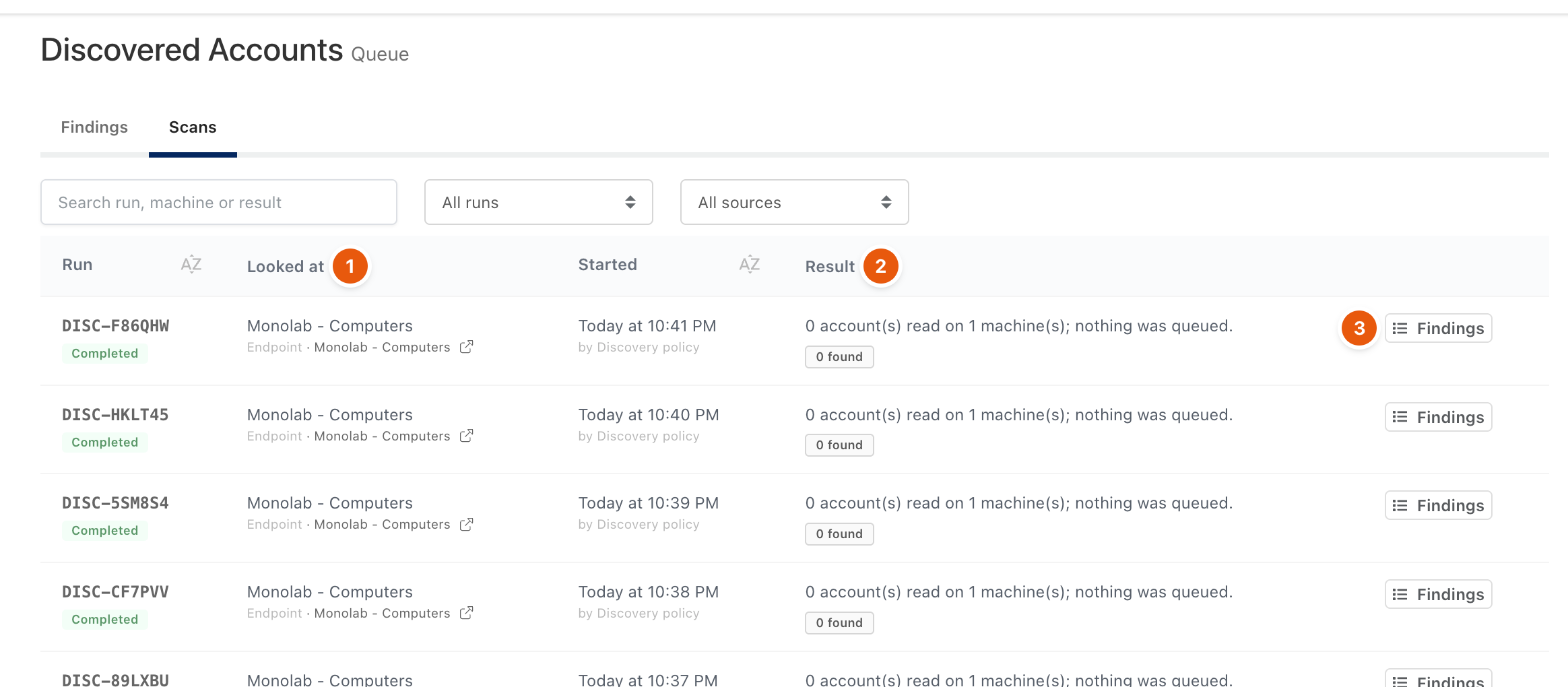Screen dimensions: 1568x687
Task: Open Findings for run DISC-HKLT45
Action: tap(1438, 417)
